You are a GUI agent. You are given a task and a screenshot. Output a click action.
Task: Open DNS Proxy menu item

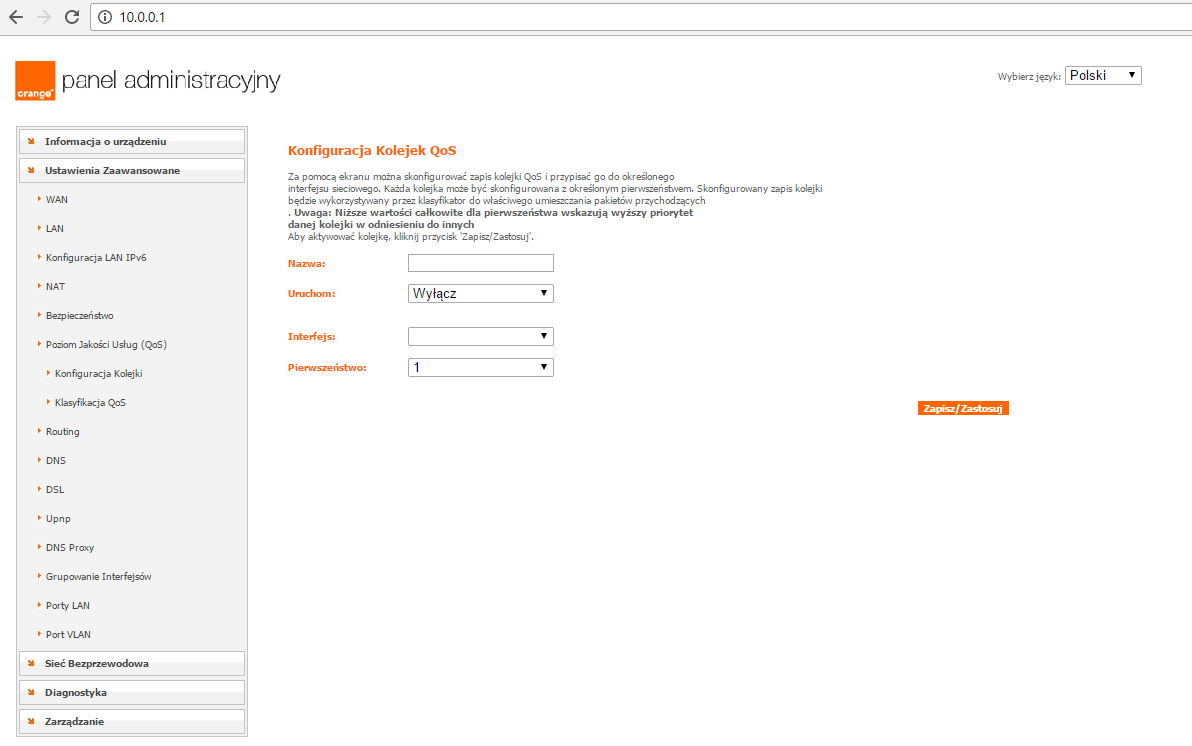(x=70, y=548)
